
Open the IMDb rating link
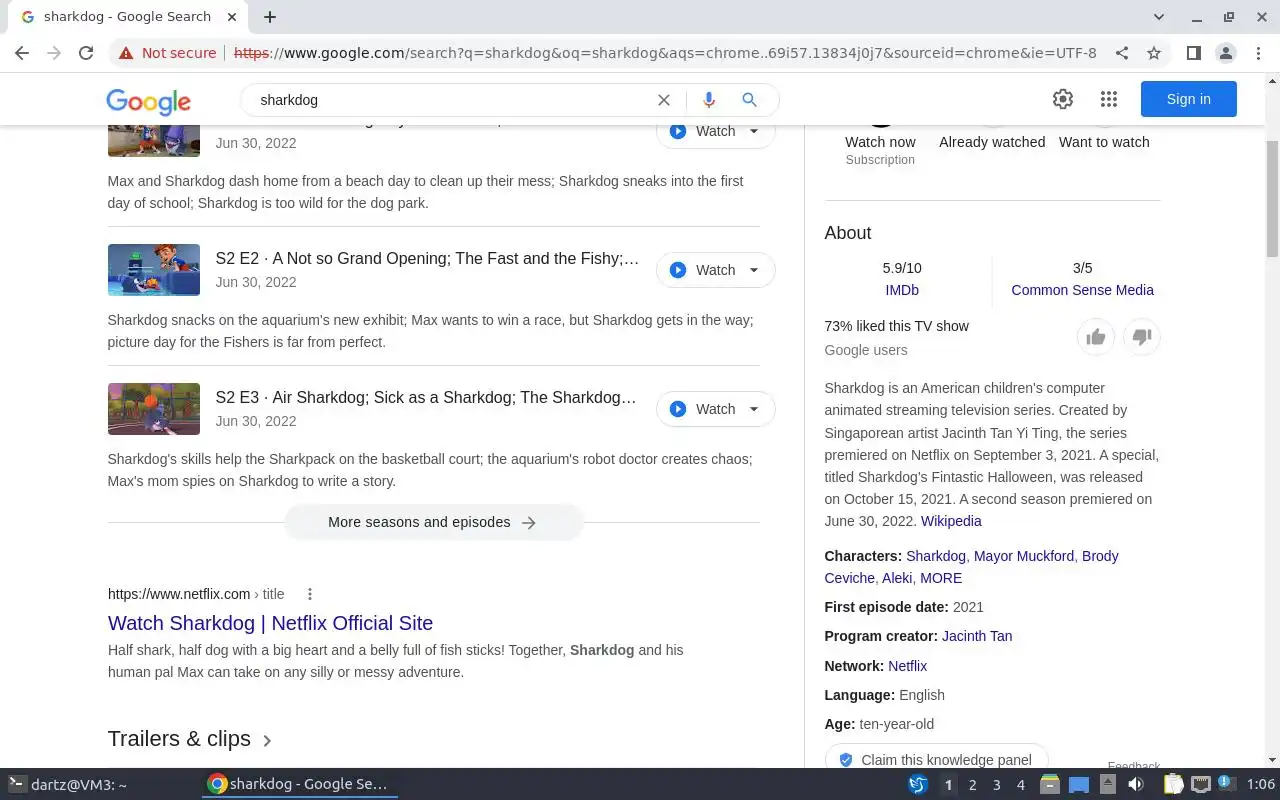(902, 290)
